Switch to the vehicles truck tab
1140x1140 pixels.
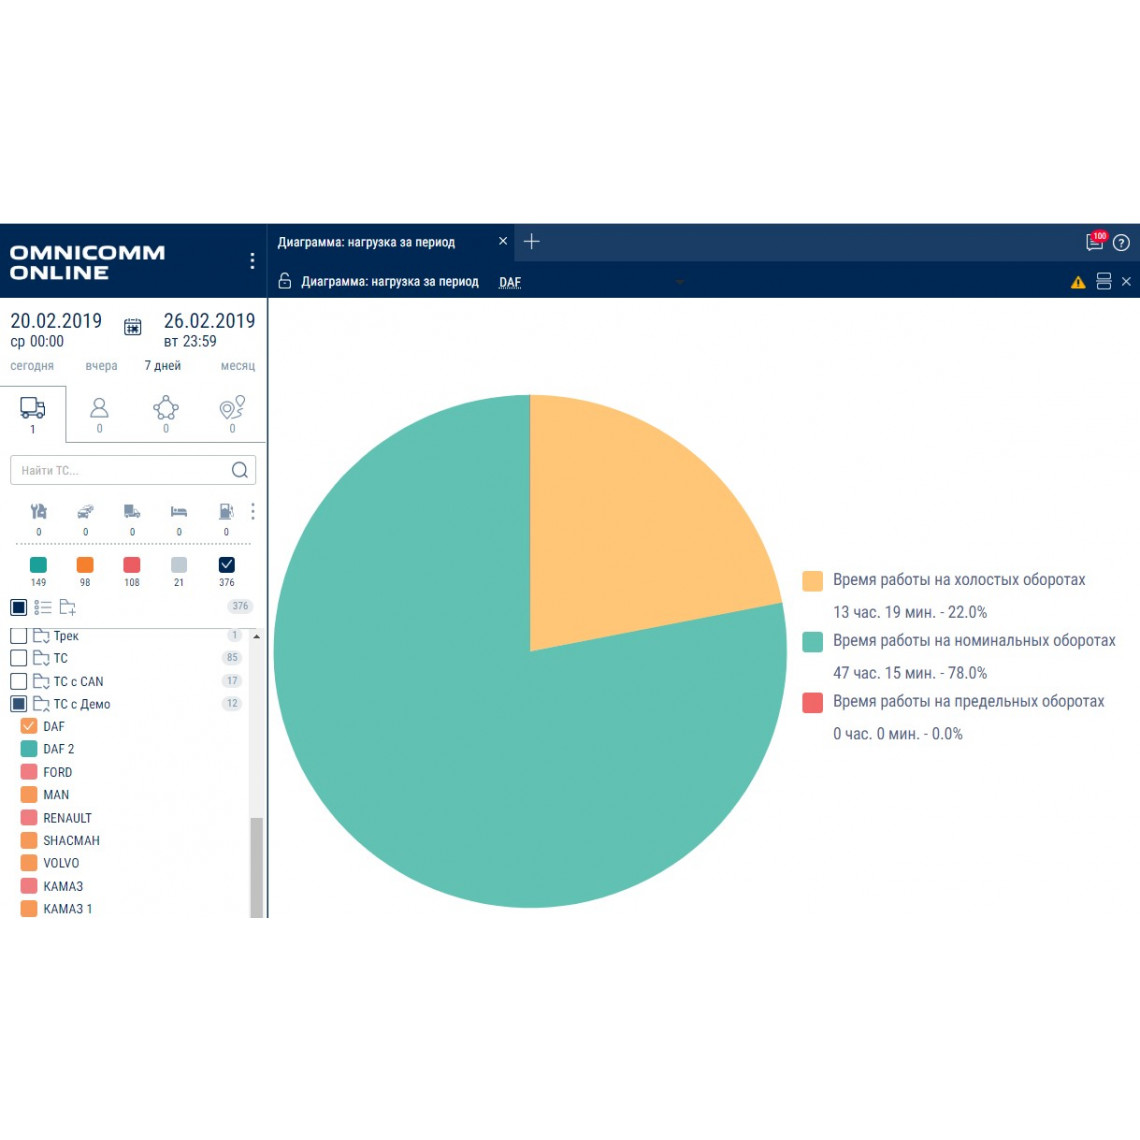(x=33, y=413)
